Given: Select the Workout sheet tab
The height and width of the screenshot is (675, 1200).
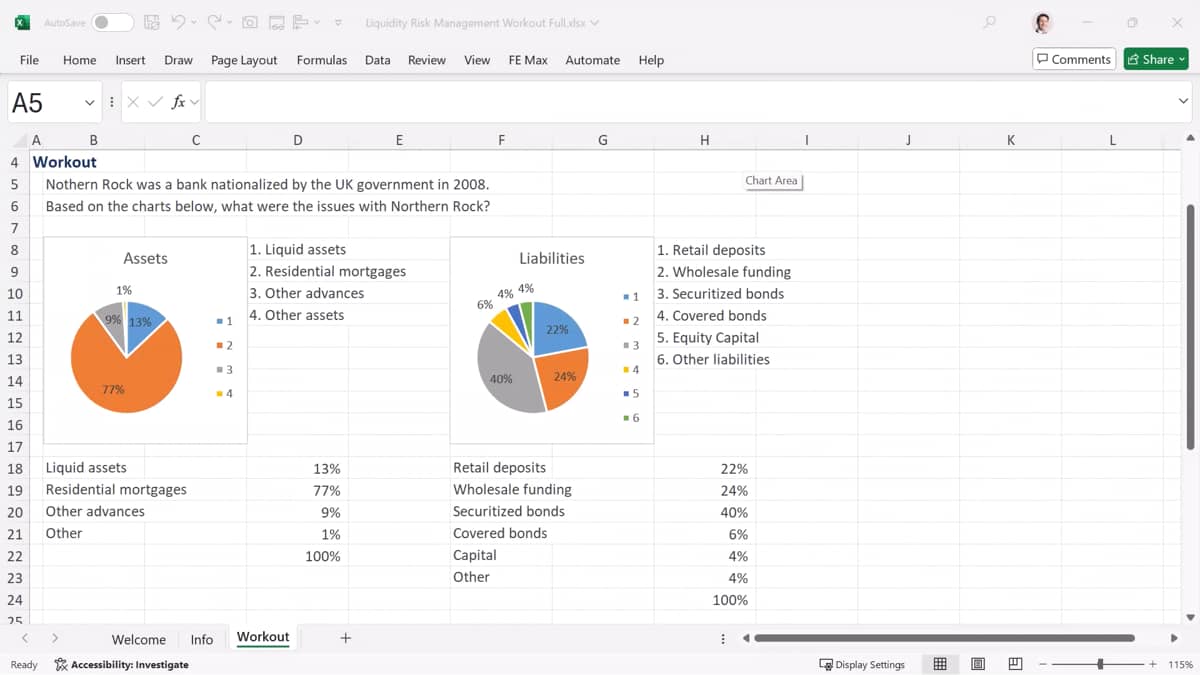Looking at the screenshot, I should tap(263, 638).
